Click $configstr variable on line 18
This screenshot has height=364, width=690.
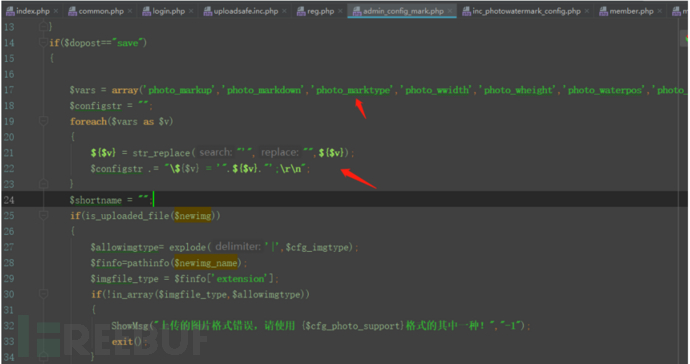pos(95,106)
